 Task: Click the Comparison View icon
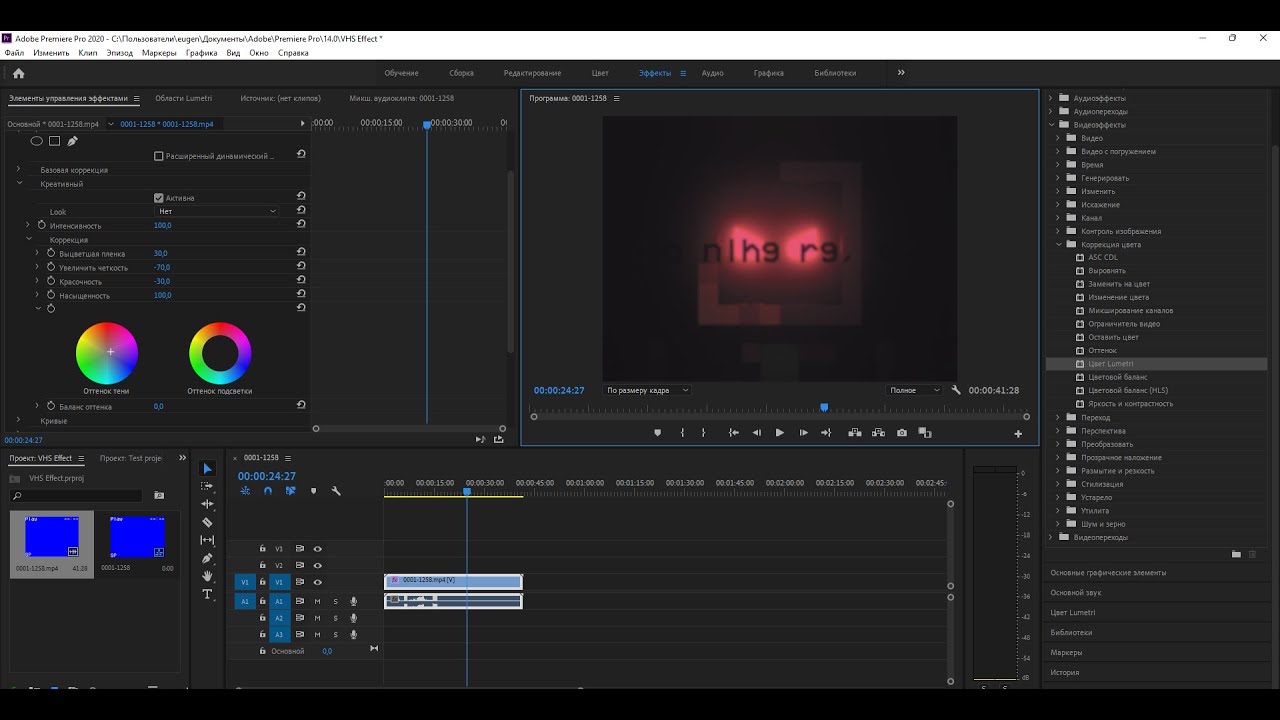pos(925,433)
